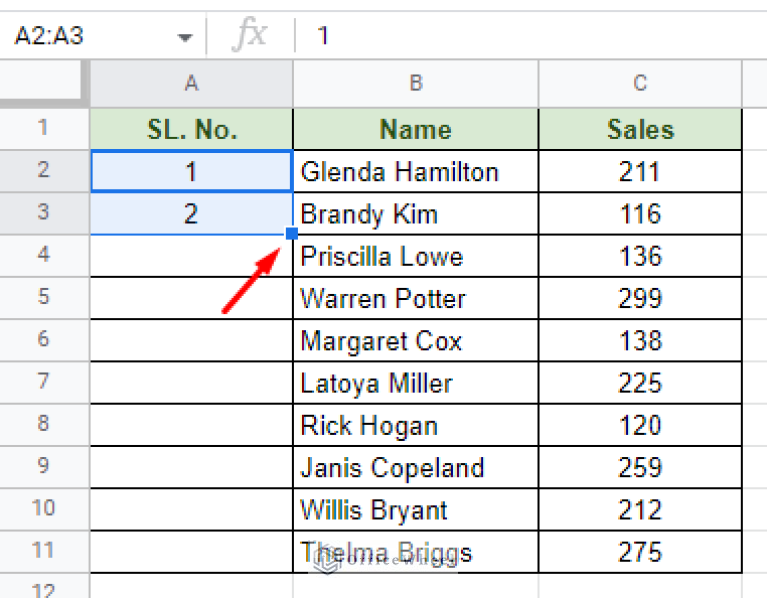Click the fx formula icon
767x598 pixels.
point(249,36)
